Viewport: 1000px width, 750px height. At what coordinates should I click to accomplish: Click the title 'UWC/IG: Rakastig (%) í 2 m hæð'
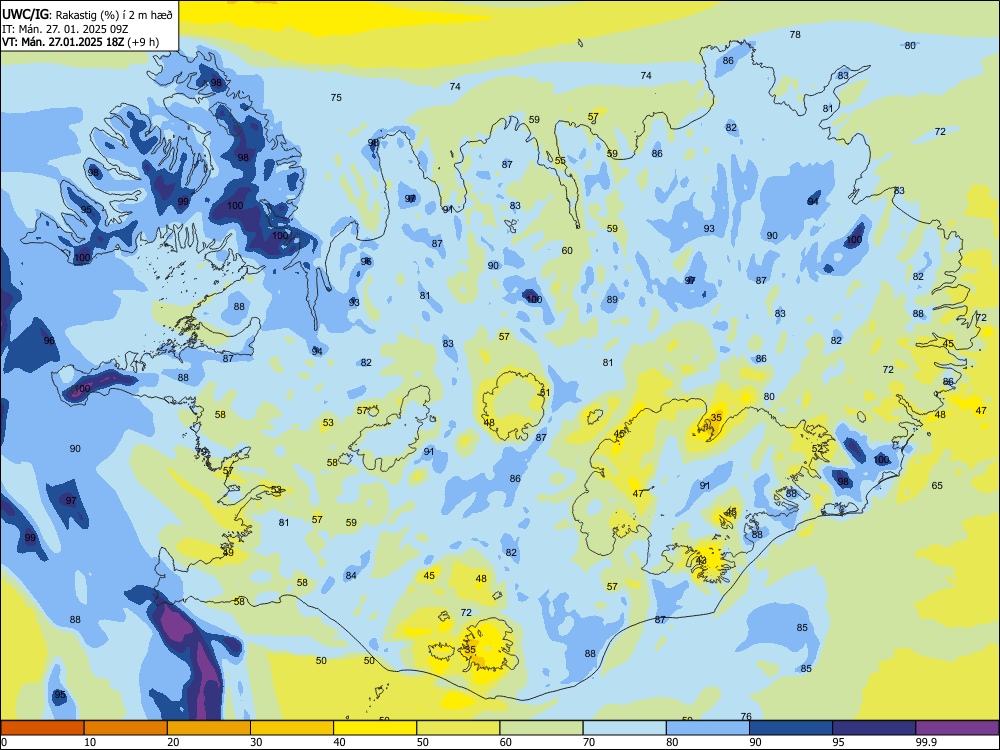click(x=87, y=13)
